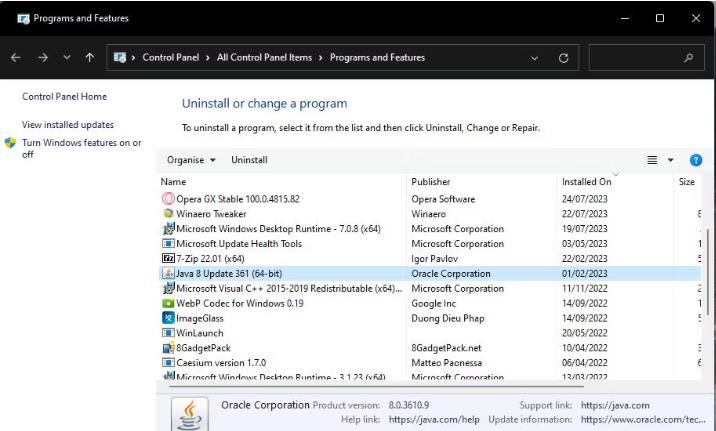Image resolution: width=716 pixels, height=431 pixels.
Task: Select Opera GX Stable 100.0.4815.82 entry
Action: coord(238,199)
